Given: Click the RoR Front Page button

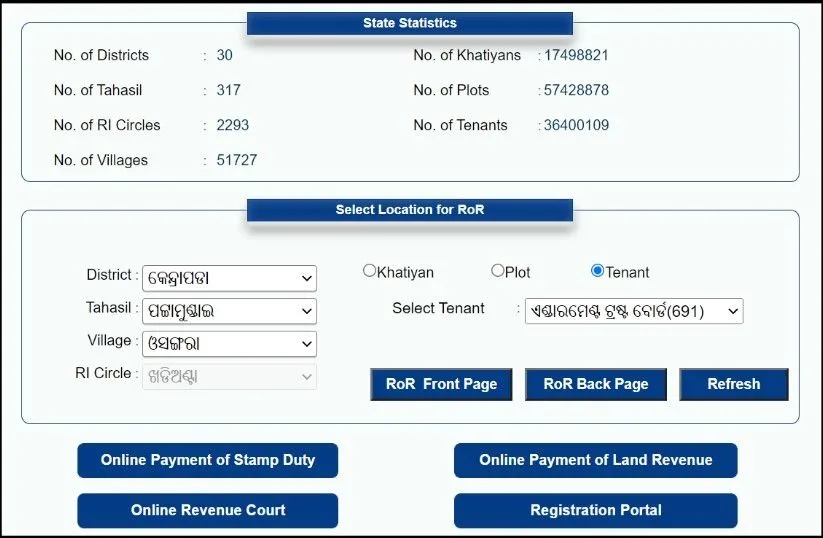Looking at the screenshot, I should (x=441, y=384).
